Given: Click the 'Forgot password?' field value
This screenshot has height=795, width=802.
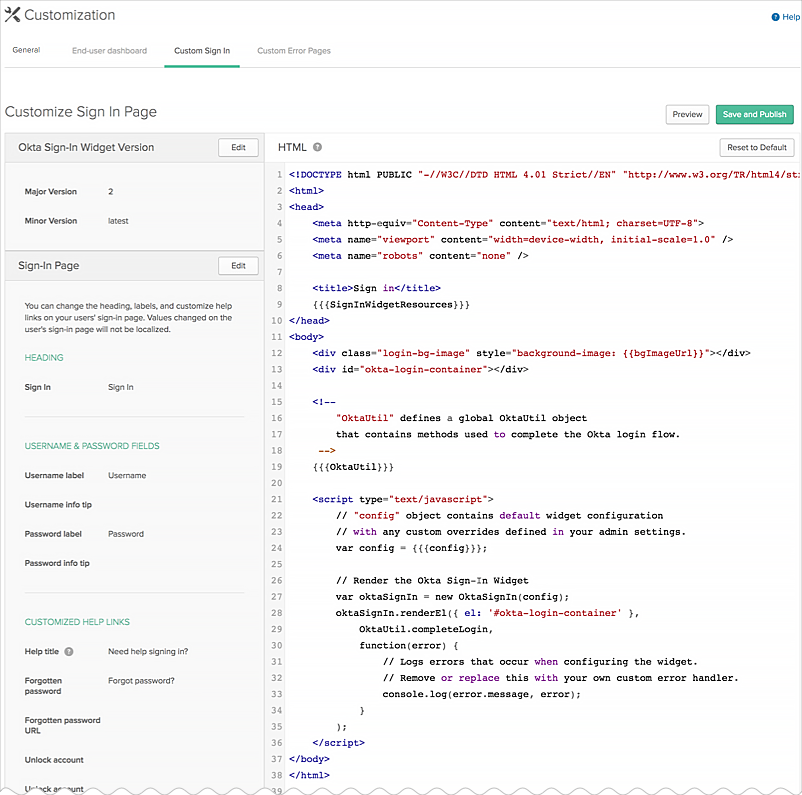Looking at the screenshot, I should [141, 681].
